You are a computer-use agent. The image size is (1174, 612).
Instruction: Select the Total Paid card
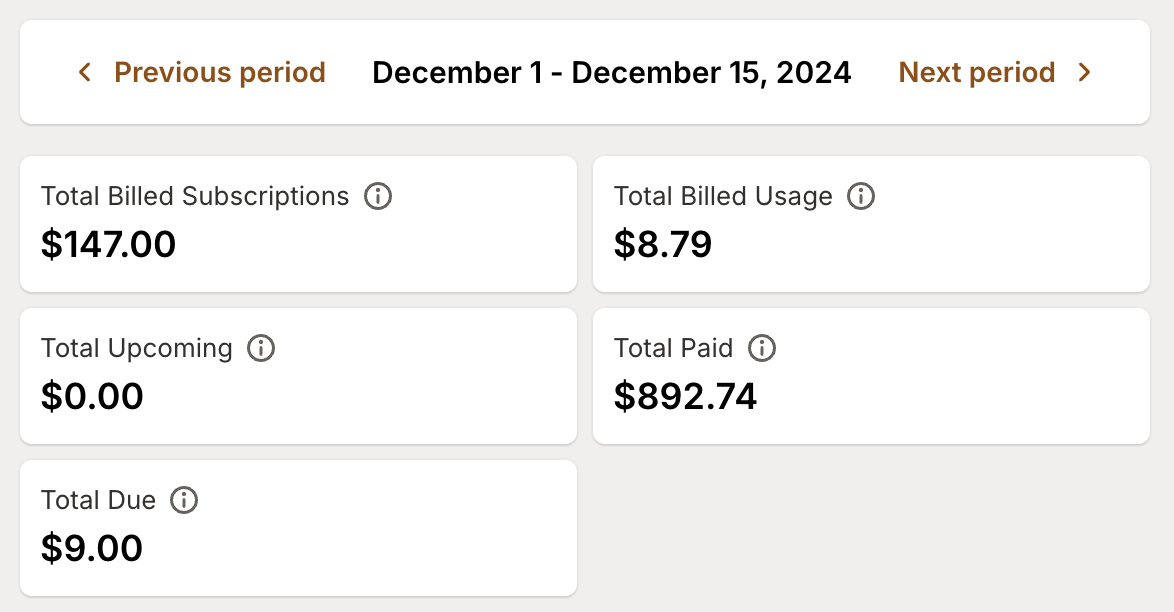click(871, 375)
